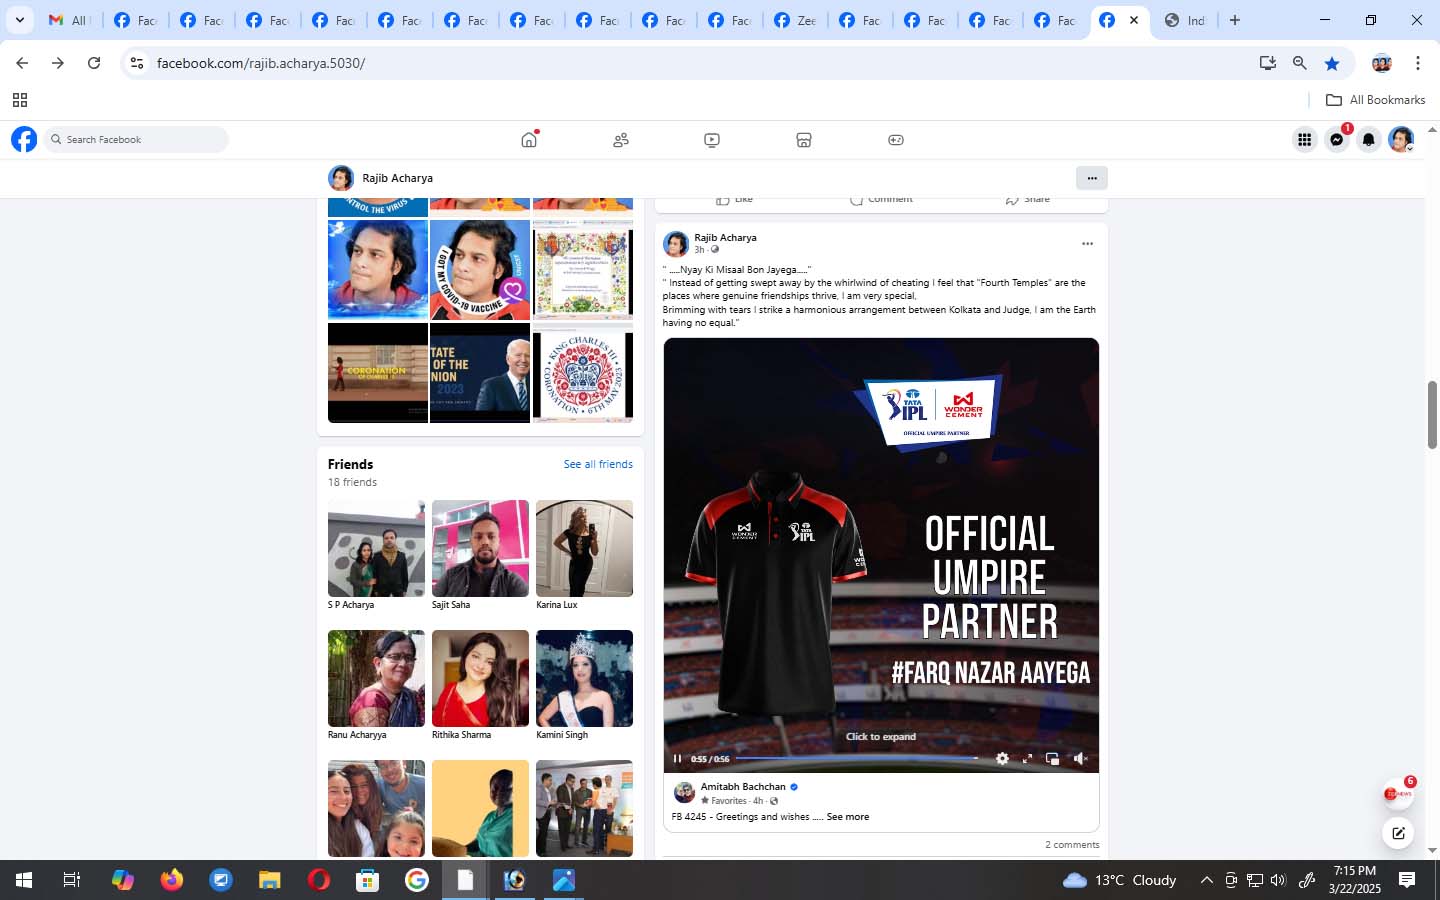Screen dimensions: 1440x900
Task: Open the profile three-dot options button
Action: 1092,178
